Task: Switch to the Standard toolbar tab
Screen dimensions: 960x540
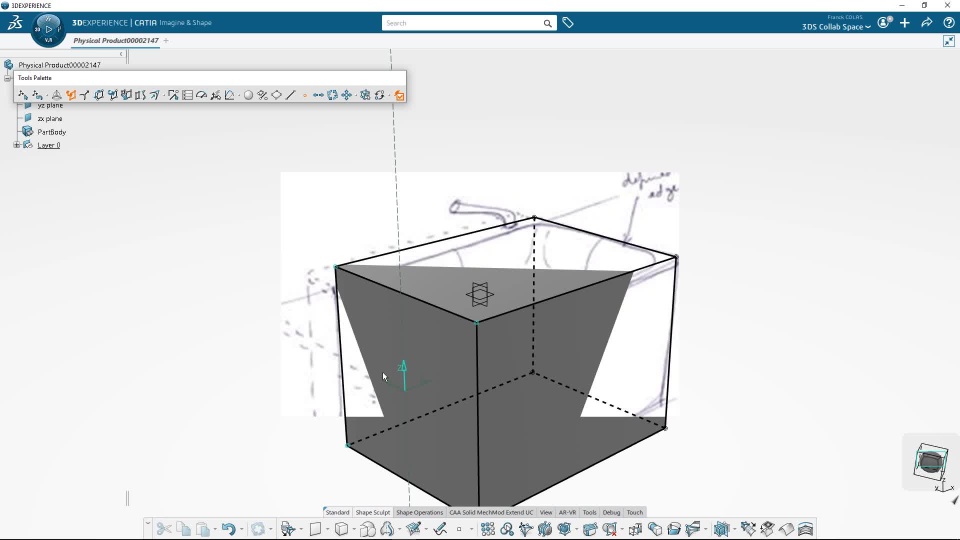Action: (x=337, y=512)
